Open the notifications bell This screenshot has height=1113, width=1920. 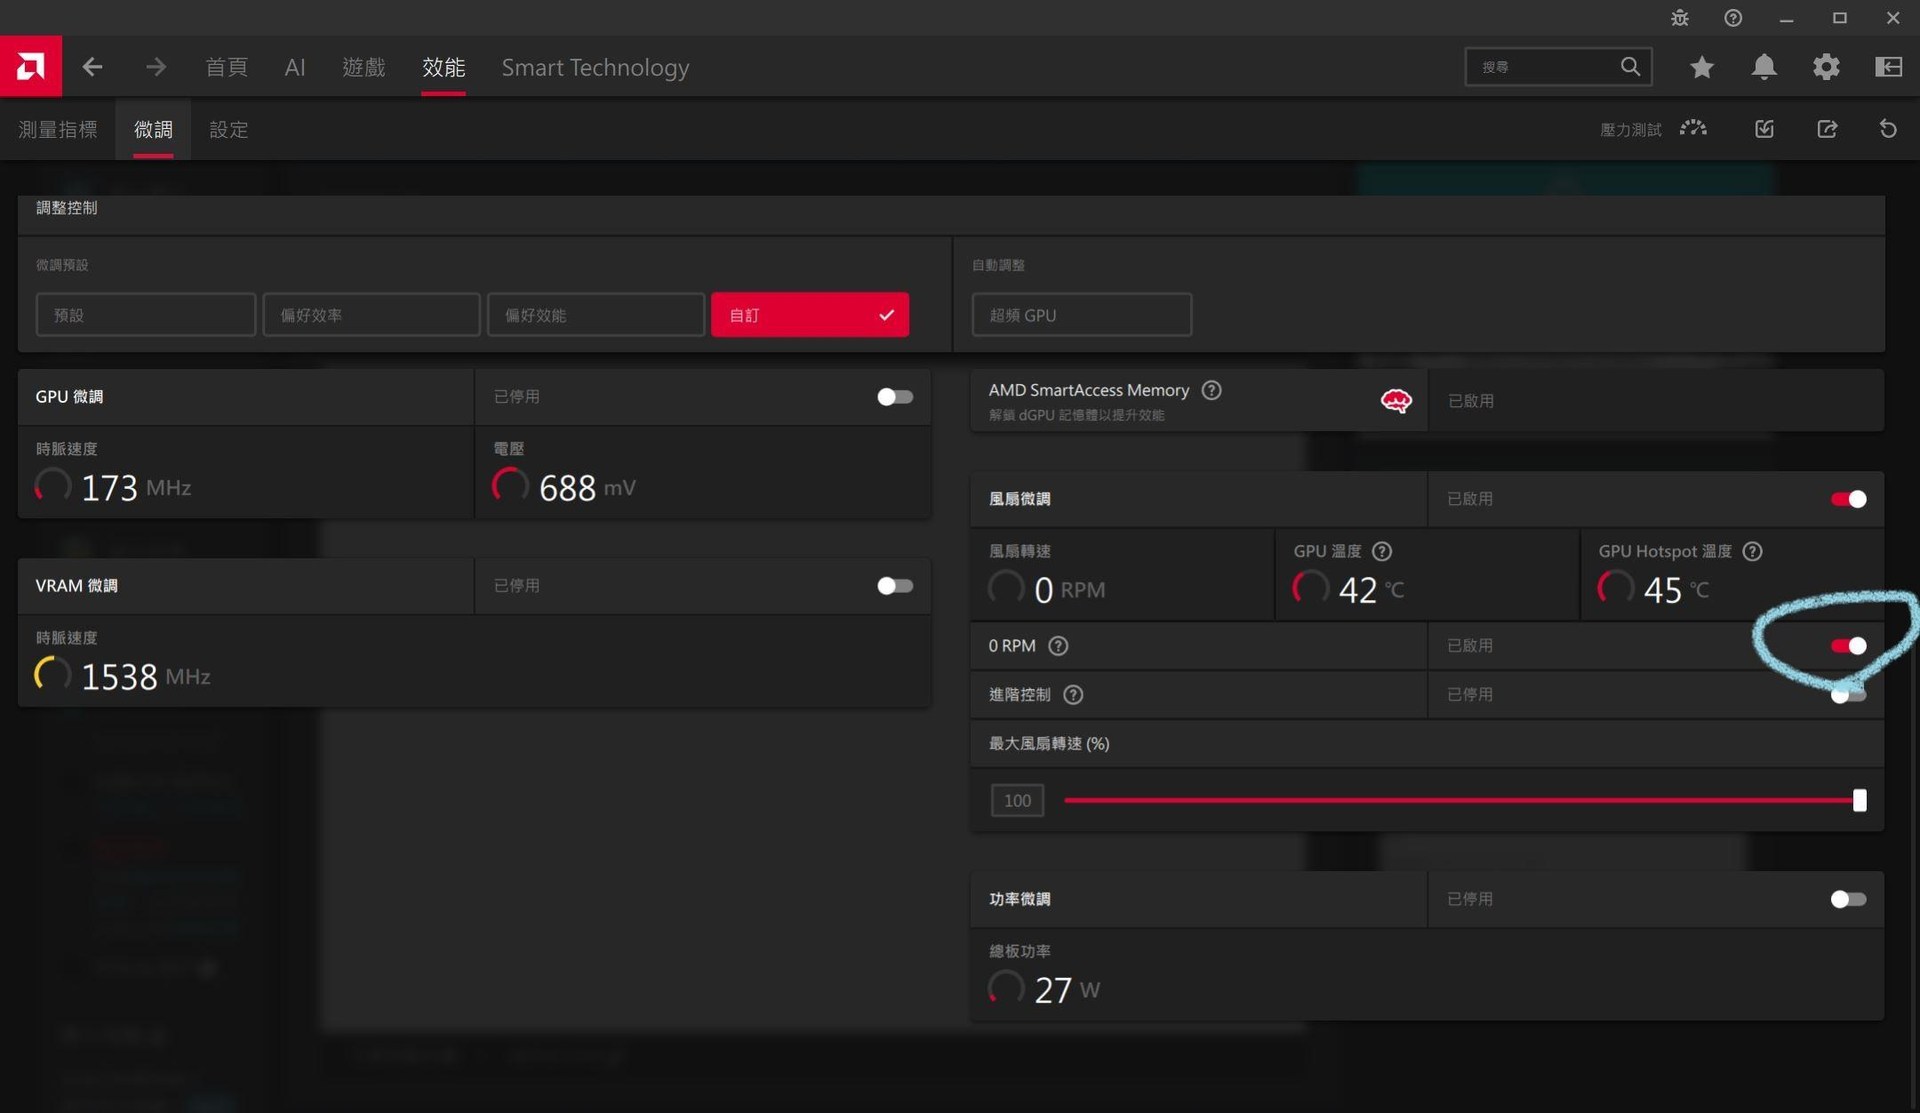click(1763, 67)
